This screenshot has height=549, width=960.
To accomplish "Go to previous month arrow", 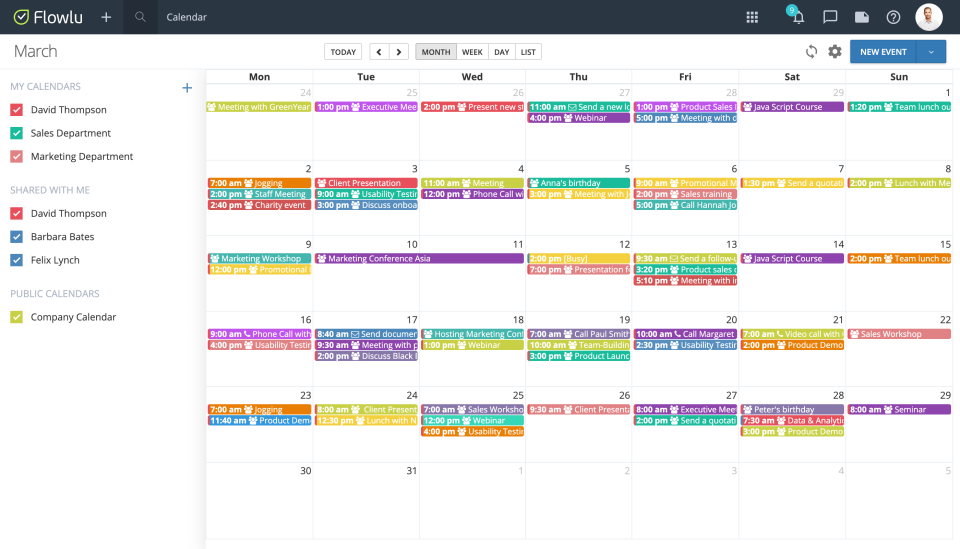I will tap(379, 52).
